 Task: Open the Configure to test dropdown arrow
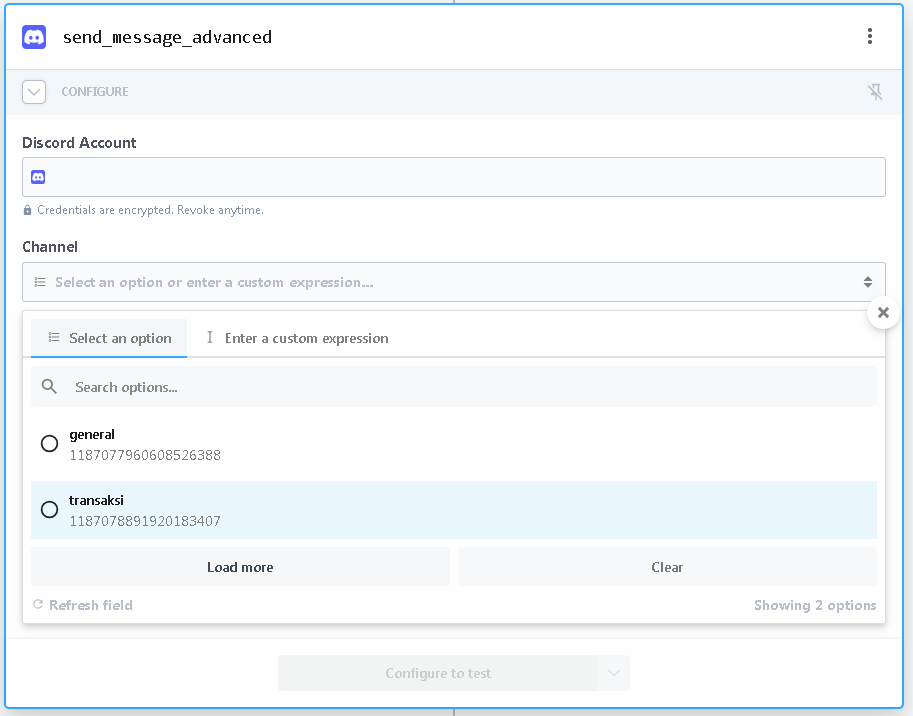[x=614, y=674]
